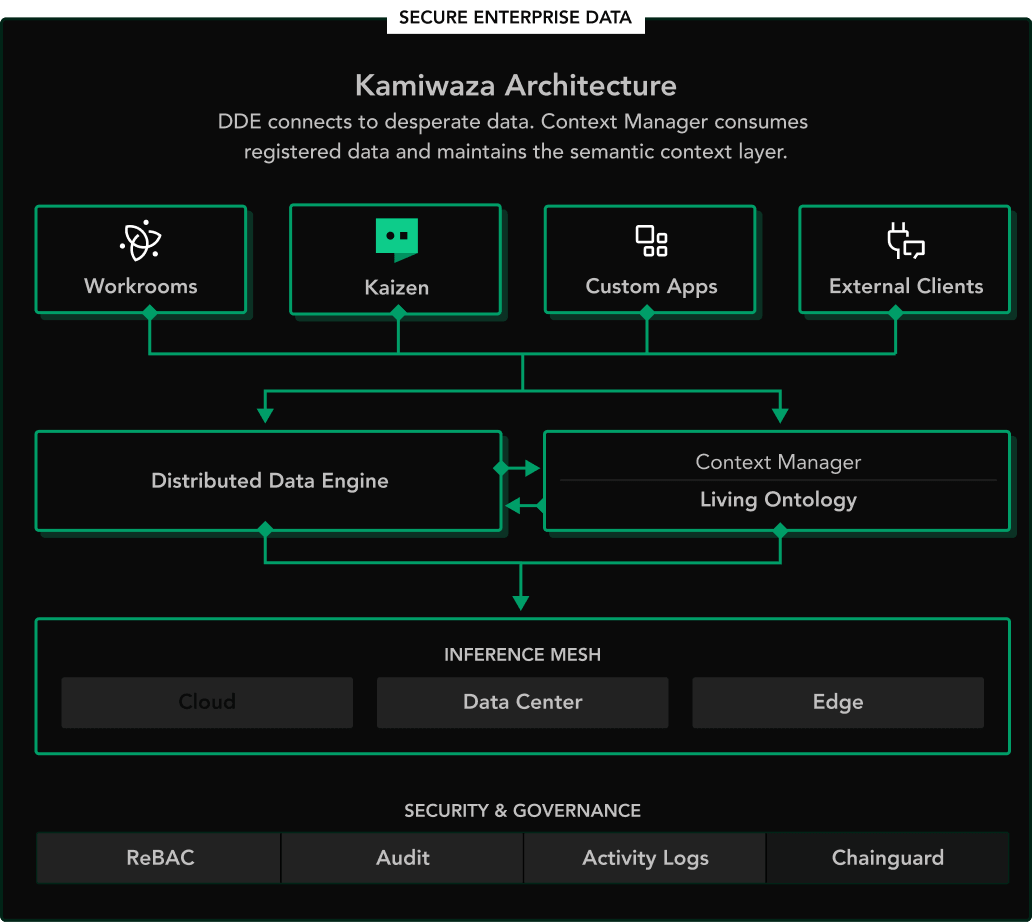Open the ReBAC governance tab
The width and height of the screenshot is (1032, 923).
point(159,858)
